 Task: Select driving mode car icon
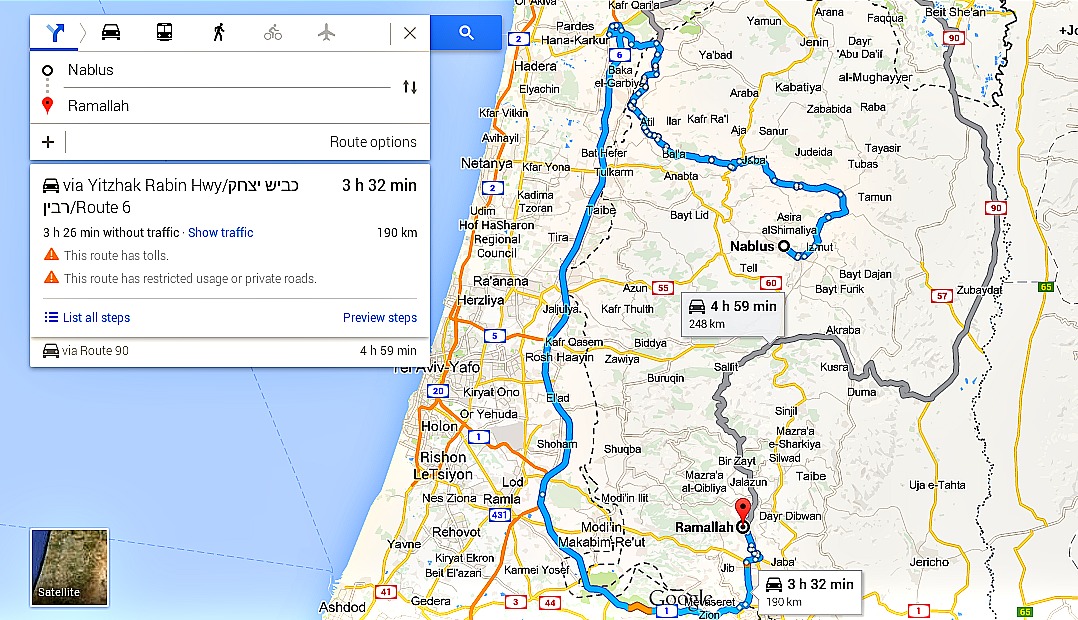click(111, 32)
